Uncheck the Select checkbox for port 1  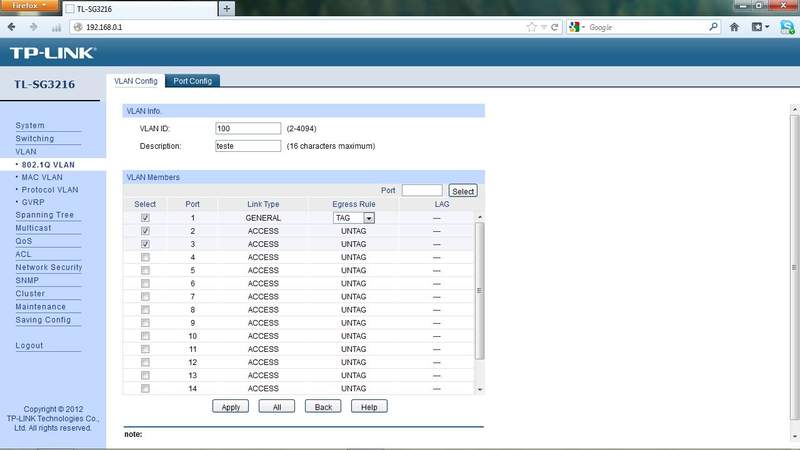point(146,217)
